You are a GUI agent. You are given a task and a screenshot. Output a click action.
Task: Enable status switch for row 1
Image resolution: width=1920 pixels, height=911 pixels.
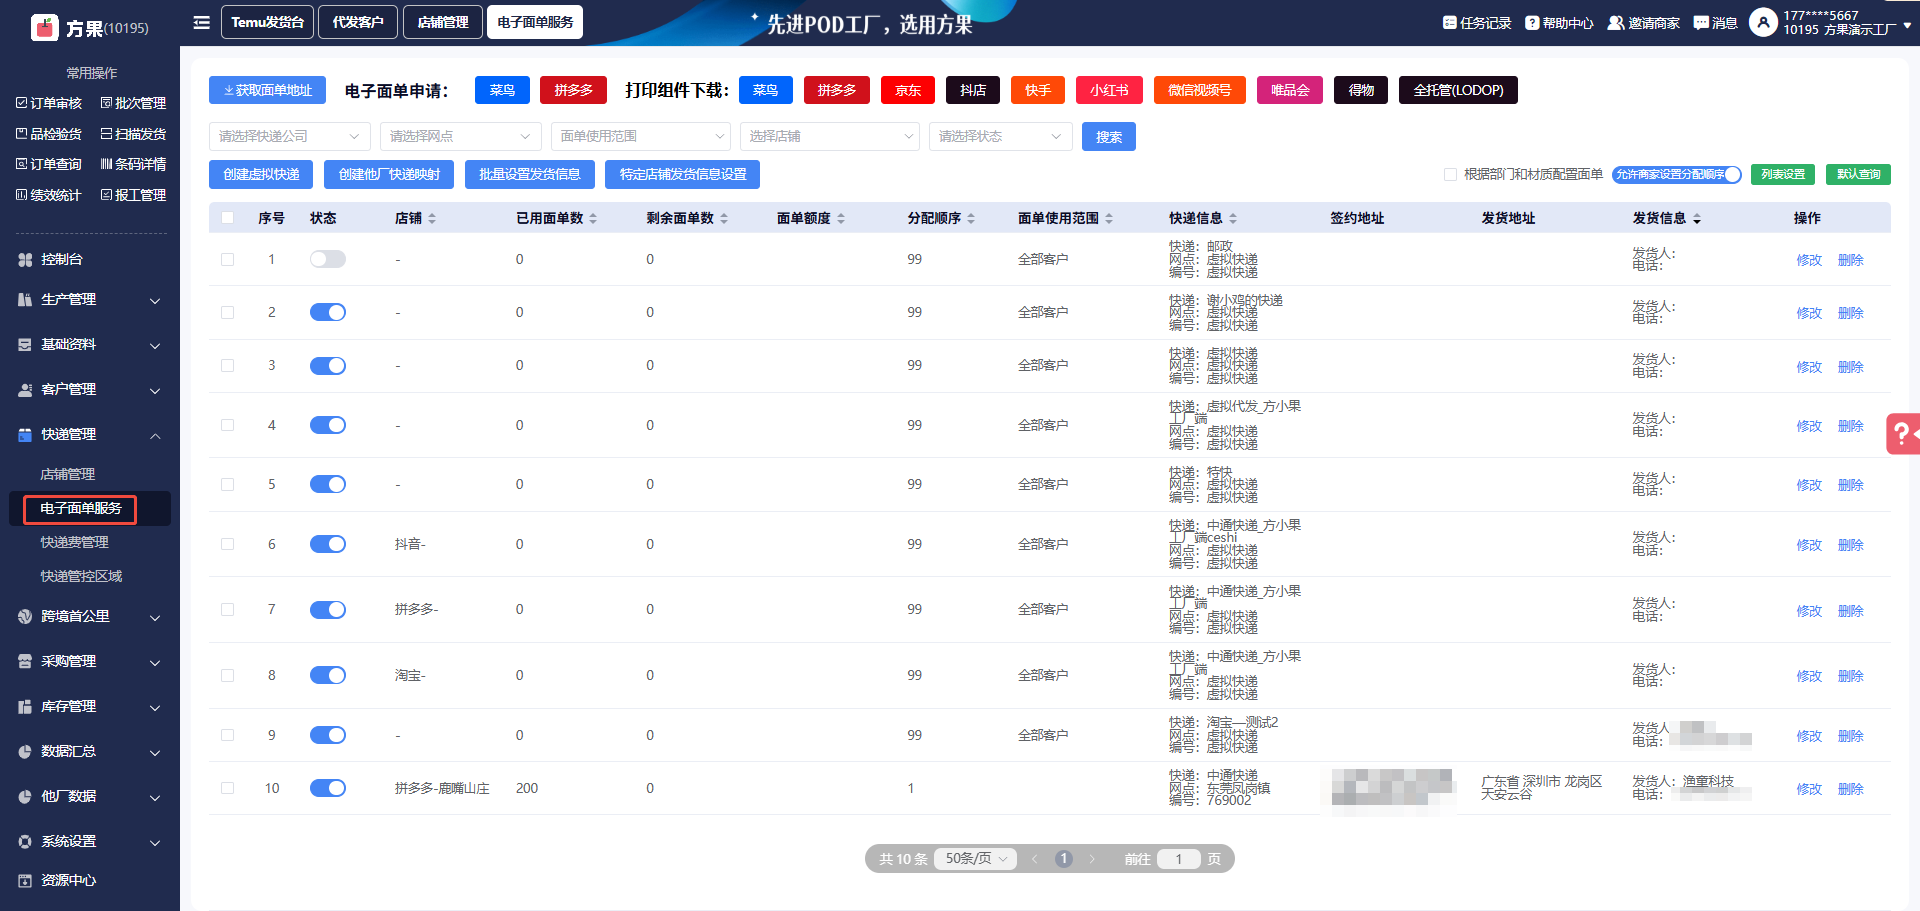coord(328,259)
